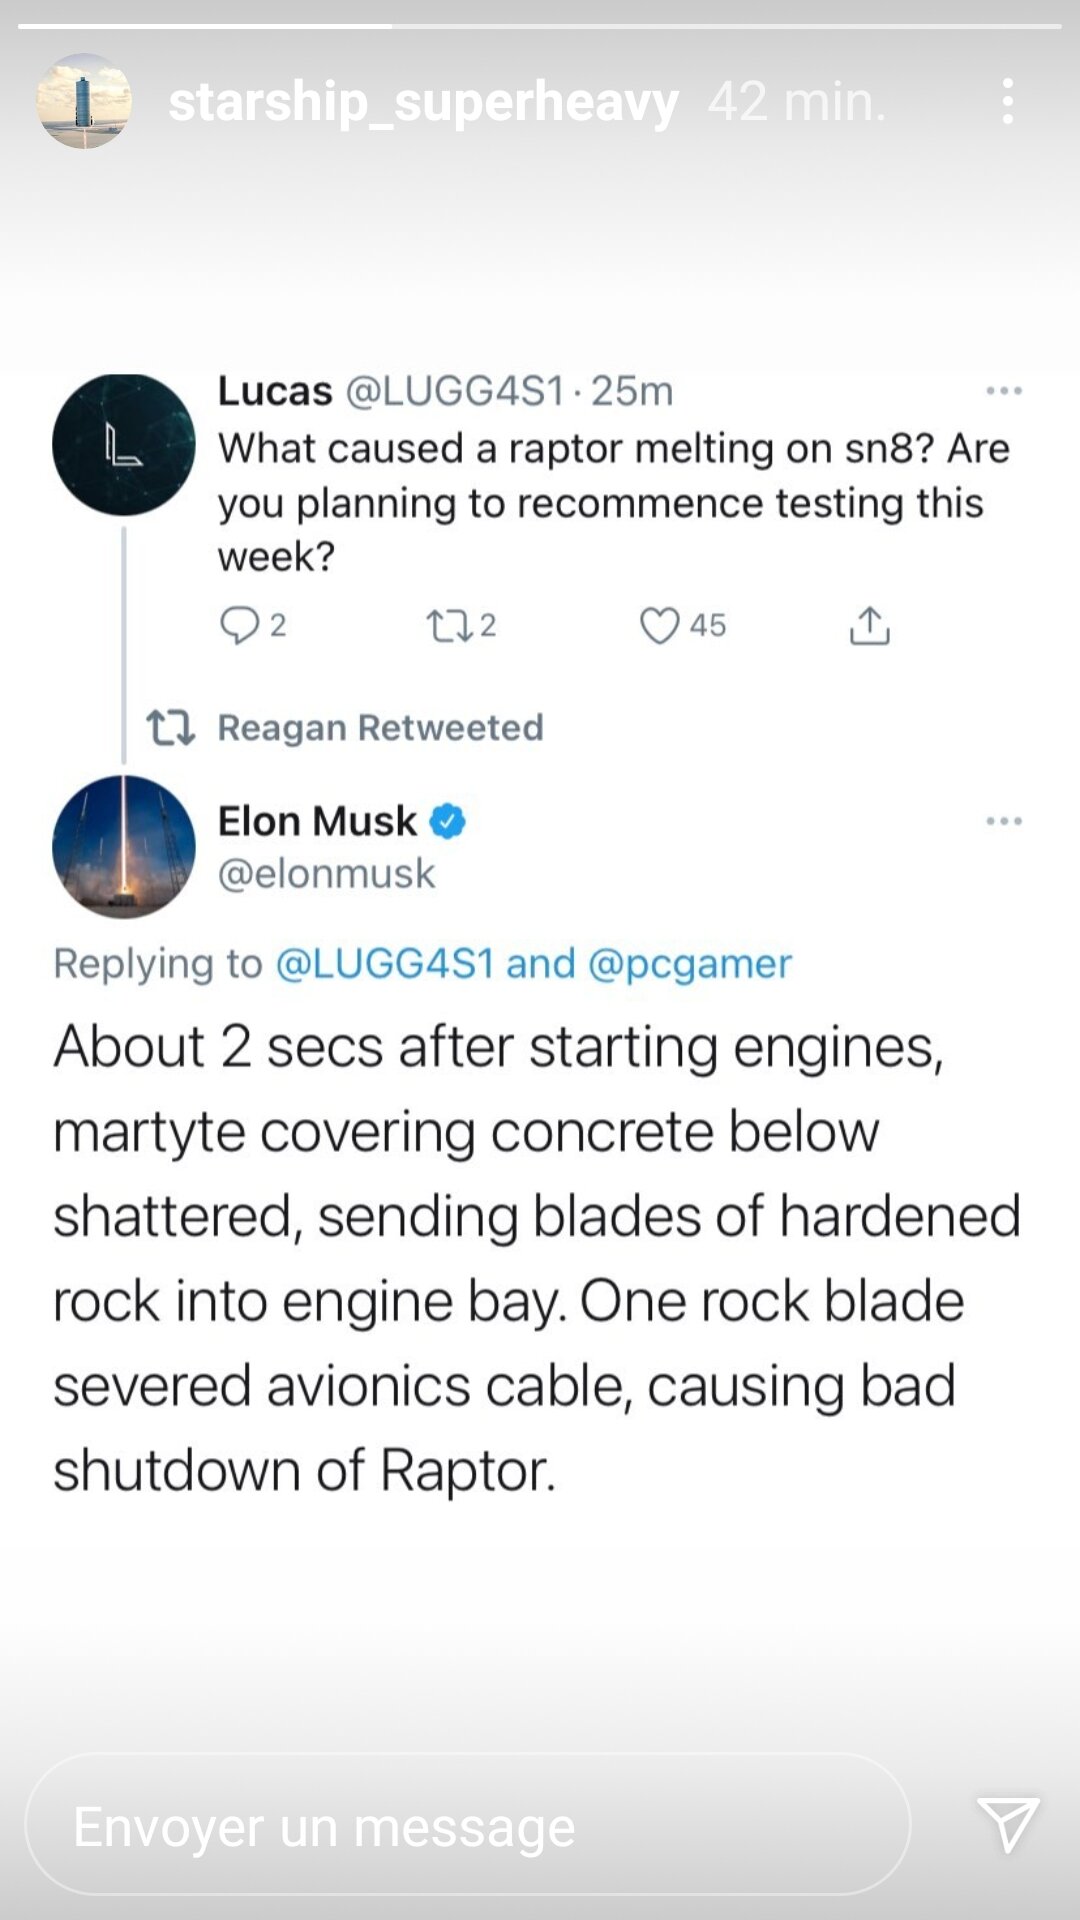Tap the send/share paper plane icon
The height and width of the screenshot is (1920, 1080).
click(x=1007, y=1824)
